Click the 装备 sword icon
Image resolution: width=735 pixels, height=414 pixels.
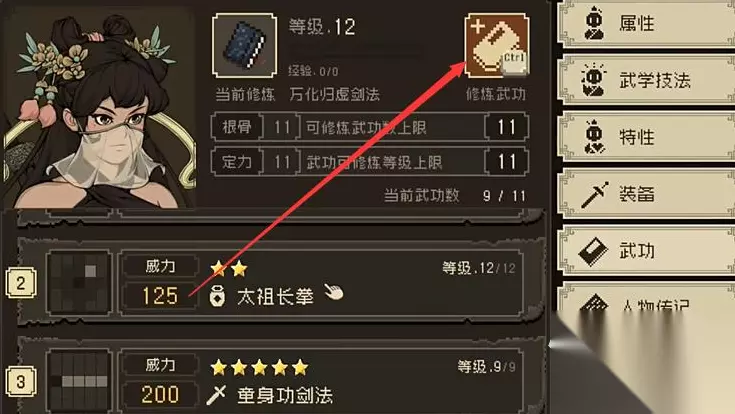pyautogui.click(x=594, y=194)
